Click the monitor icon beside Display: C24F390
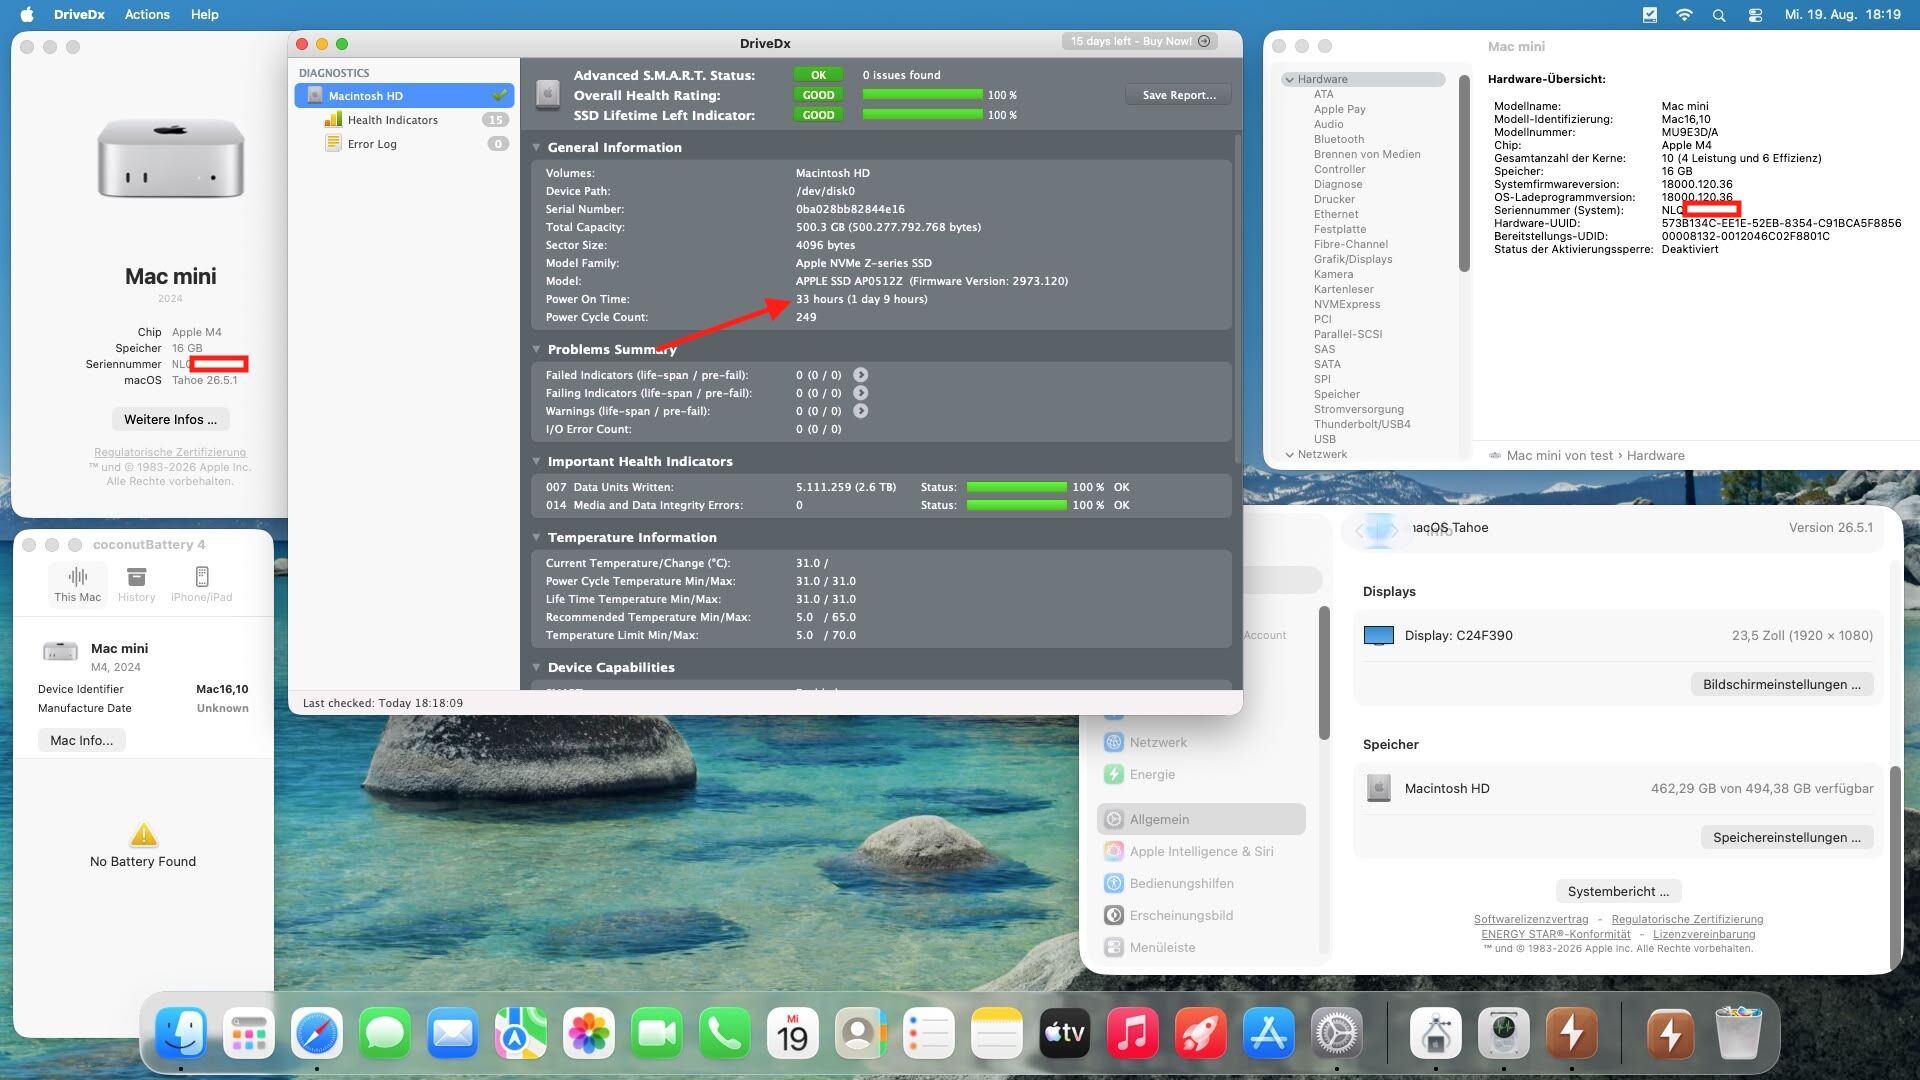Image resolution: width=1920 pixels, height=1080 pixels. pyautogui.click(x=1379, y=635)
